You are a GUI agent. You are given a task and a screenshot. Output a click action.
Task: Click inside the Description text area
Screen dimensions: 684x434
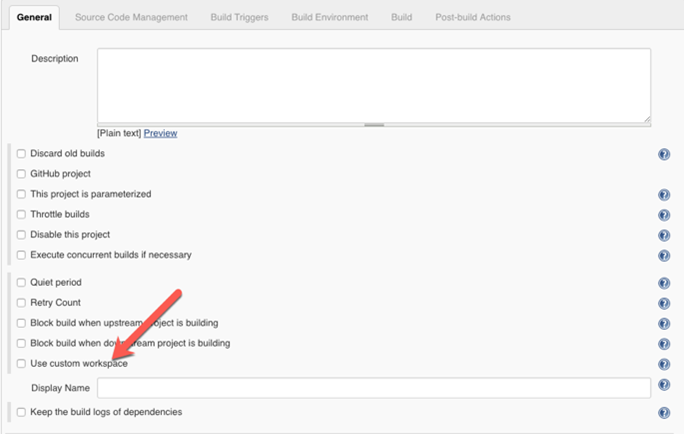point(373,85)
